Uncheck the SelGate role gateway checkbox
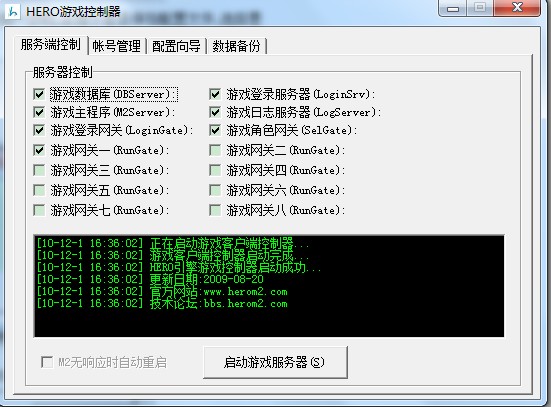Screen dimensions: 551x407 pyautogui.click(x=215, y=130)
